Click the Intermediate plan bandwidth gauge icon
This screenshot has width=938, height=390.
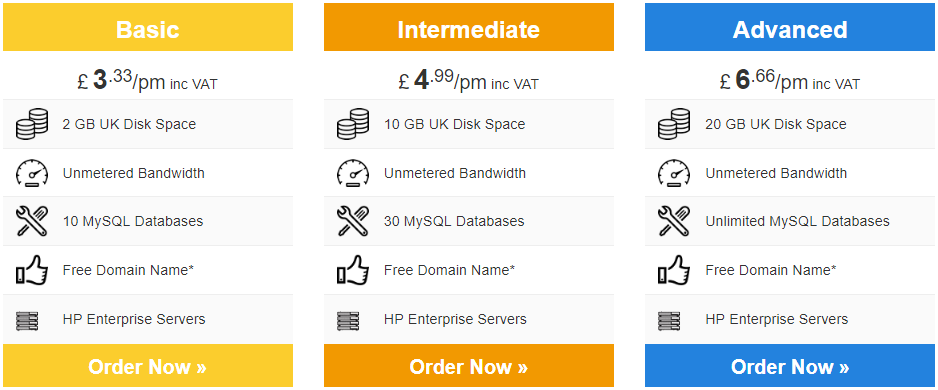pyautogui.click(x=353, y=173)
